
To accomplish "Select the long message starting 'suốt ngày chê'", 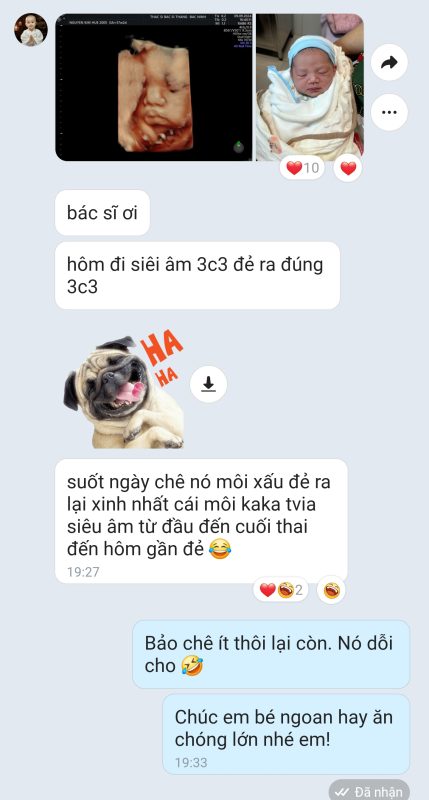I will coord(201,521).
